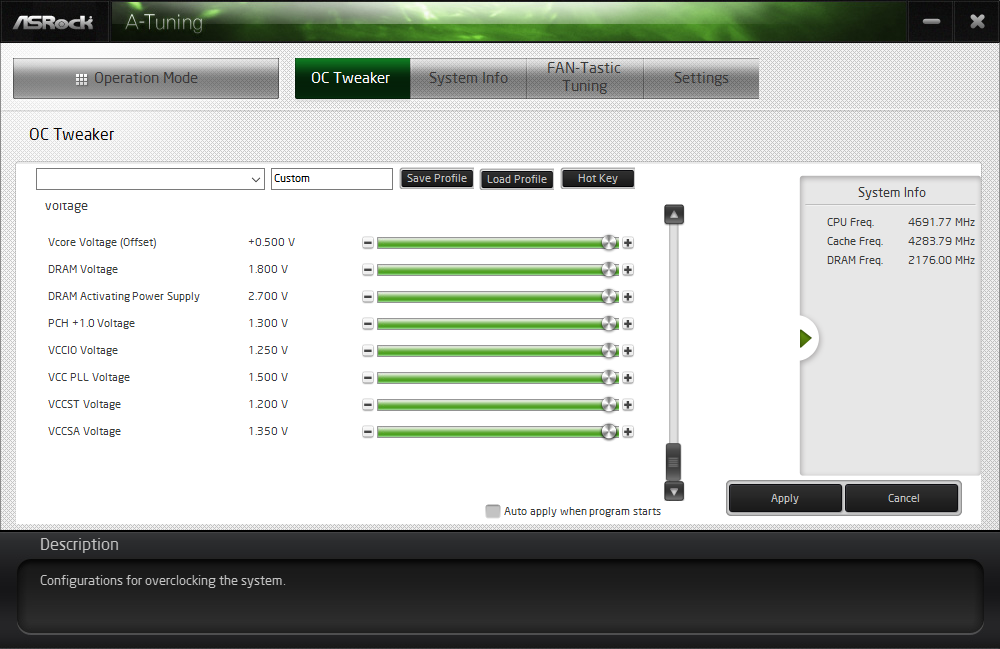Open Operation Mode tab
1000x649 pixels.
click(146, 78)
